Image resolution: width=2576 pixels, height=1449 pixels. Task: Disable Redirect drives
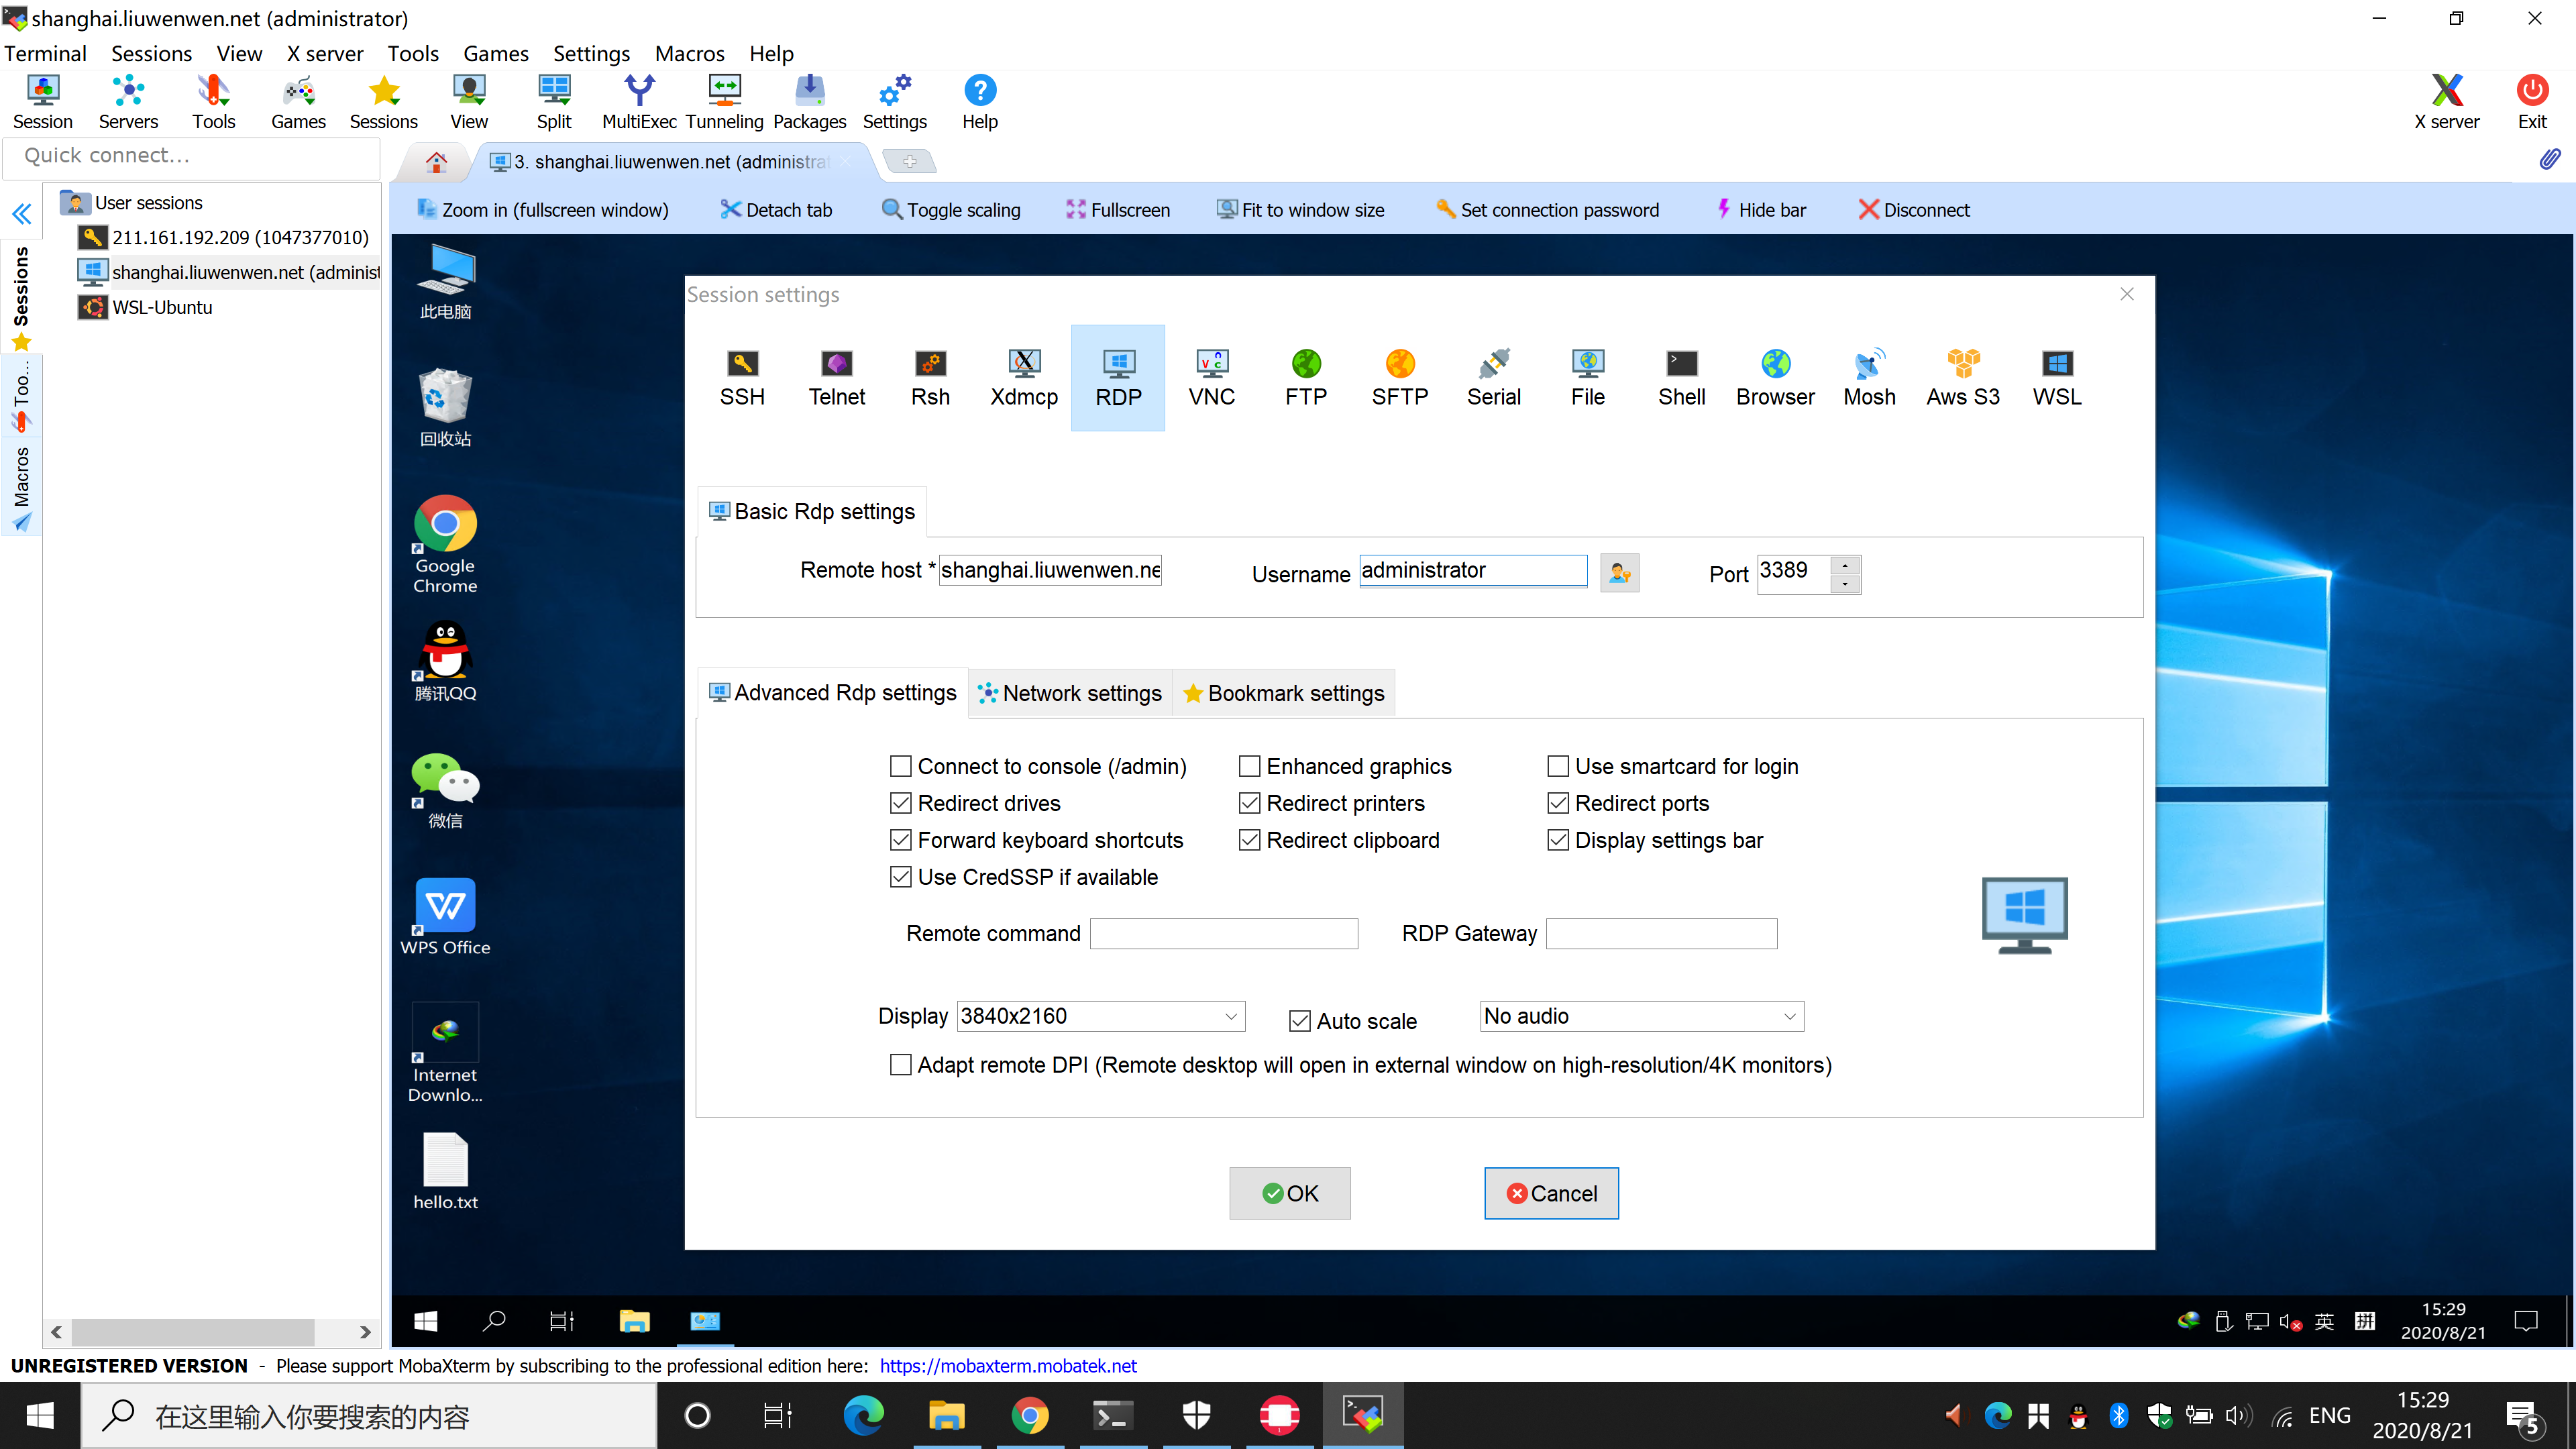pos(901,803)
